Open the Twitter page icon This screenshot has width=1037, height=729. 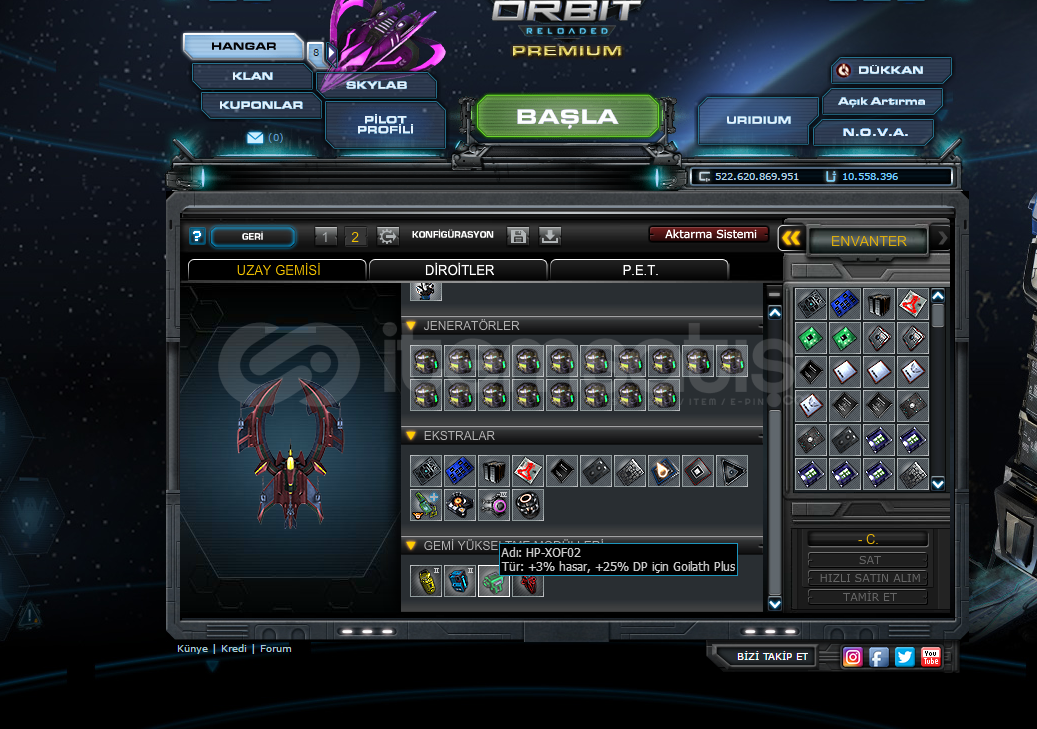point(905,657)
